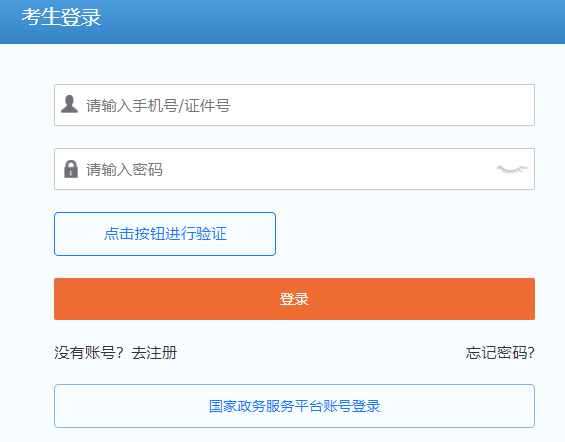Click the empty area beside the verification button
565x442 pixels.
[405, 234]
